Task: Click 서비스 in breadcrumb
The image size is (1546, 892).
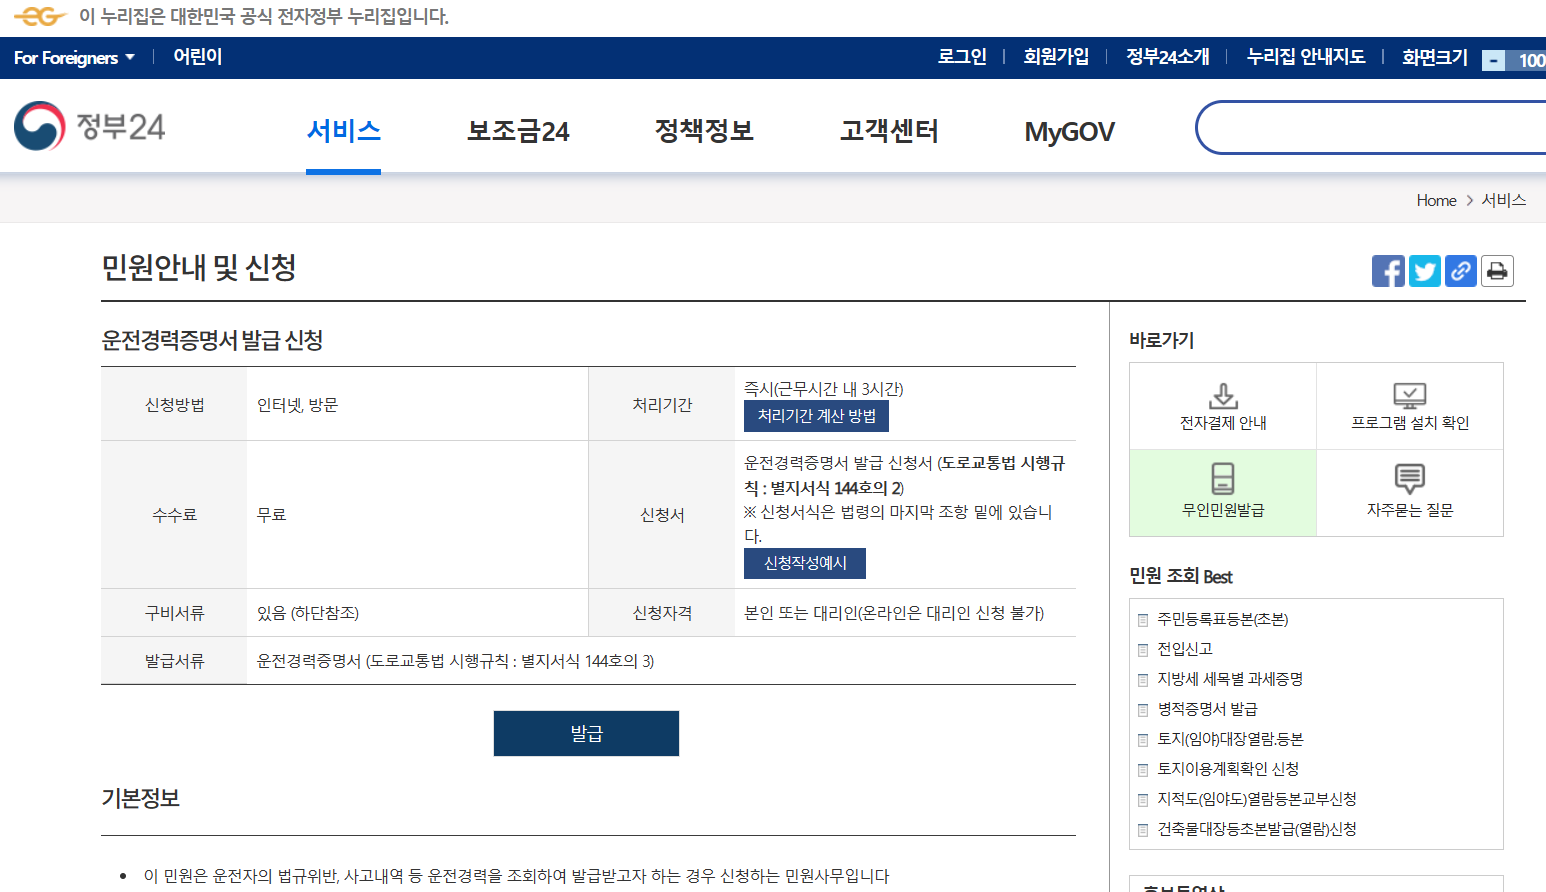Action: coord(1503,200)
